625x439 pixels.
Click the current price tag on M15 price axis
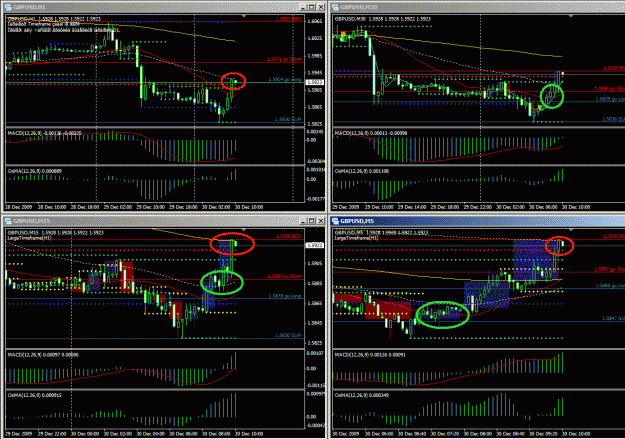(x=314, y=245)
